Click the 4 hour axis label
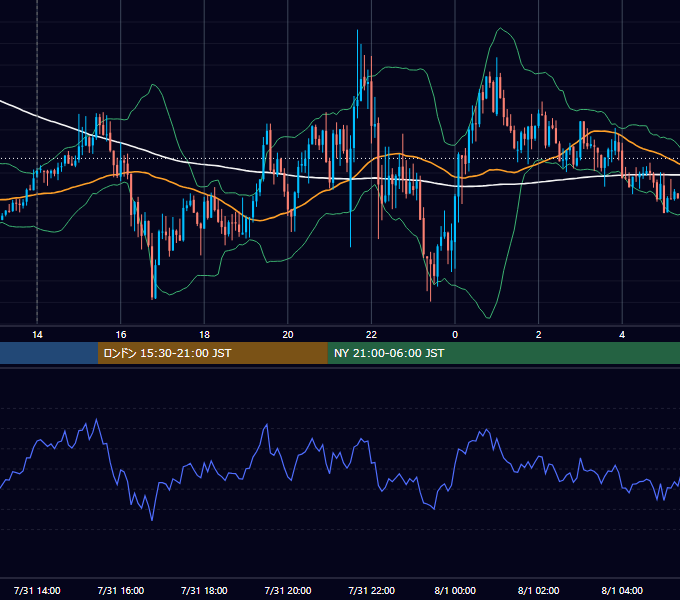The image size is (680, 600). point(622,335)
